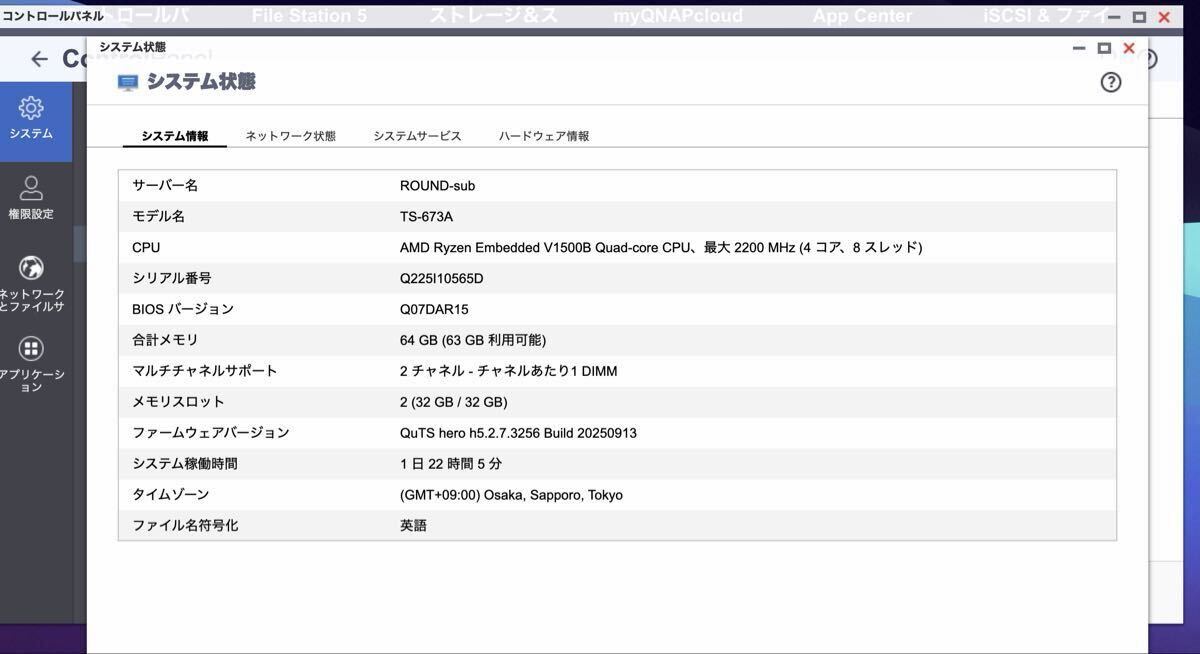Viewport: 1200px width, 654px height.
Task: Switch to the ハードウェア情報 tab
Action: pos(543,135)
